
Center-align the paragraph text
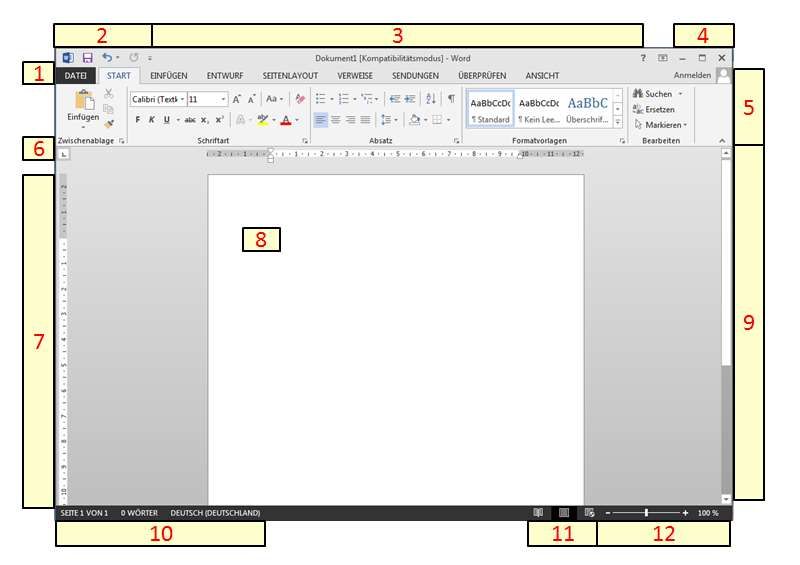pos(335,120)
